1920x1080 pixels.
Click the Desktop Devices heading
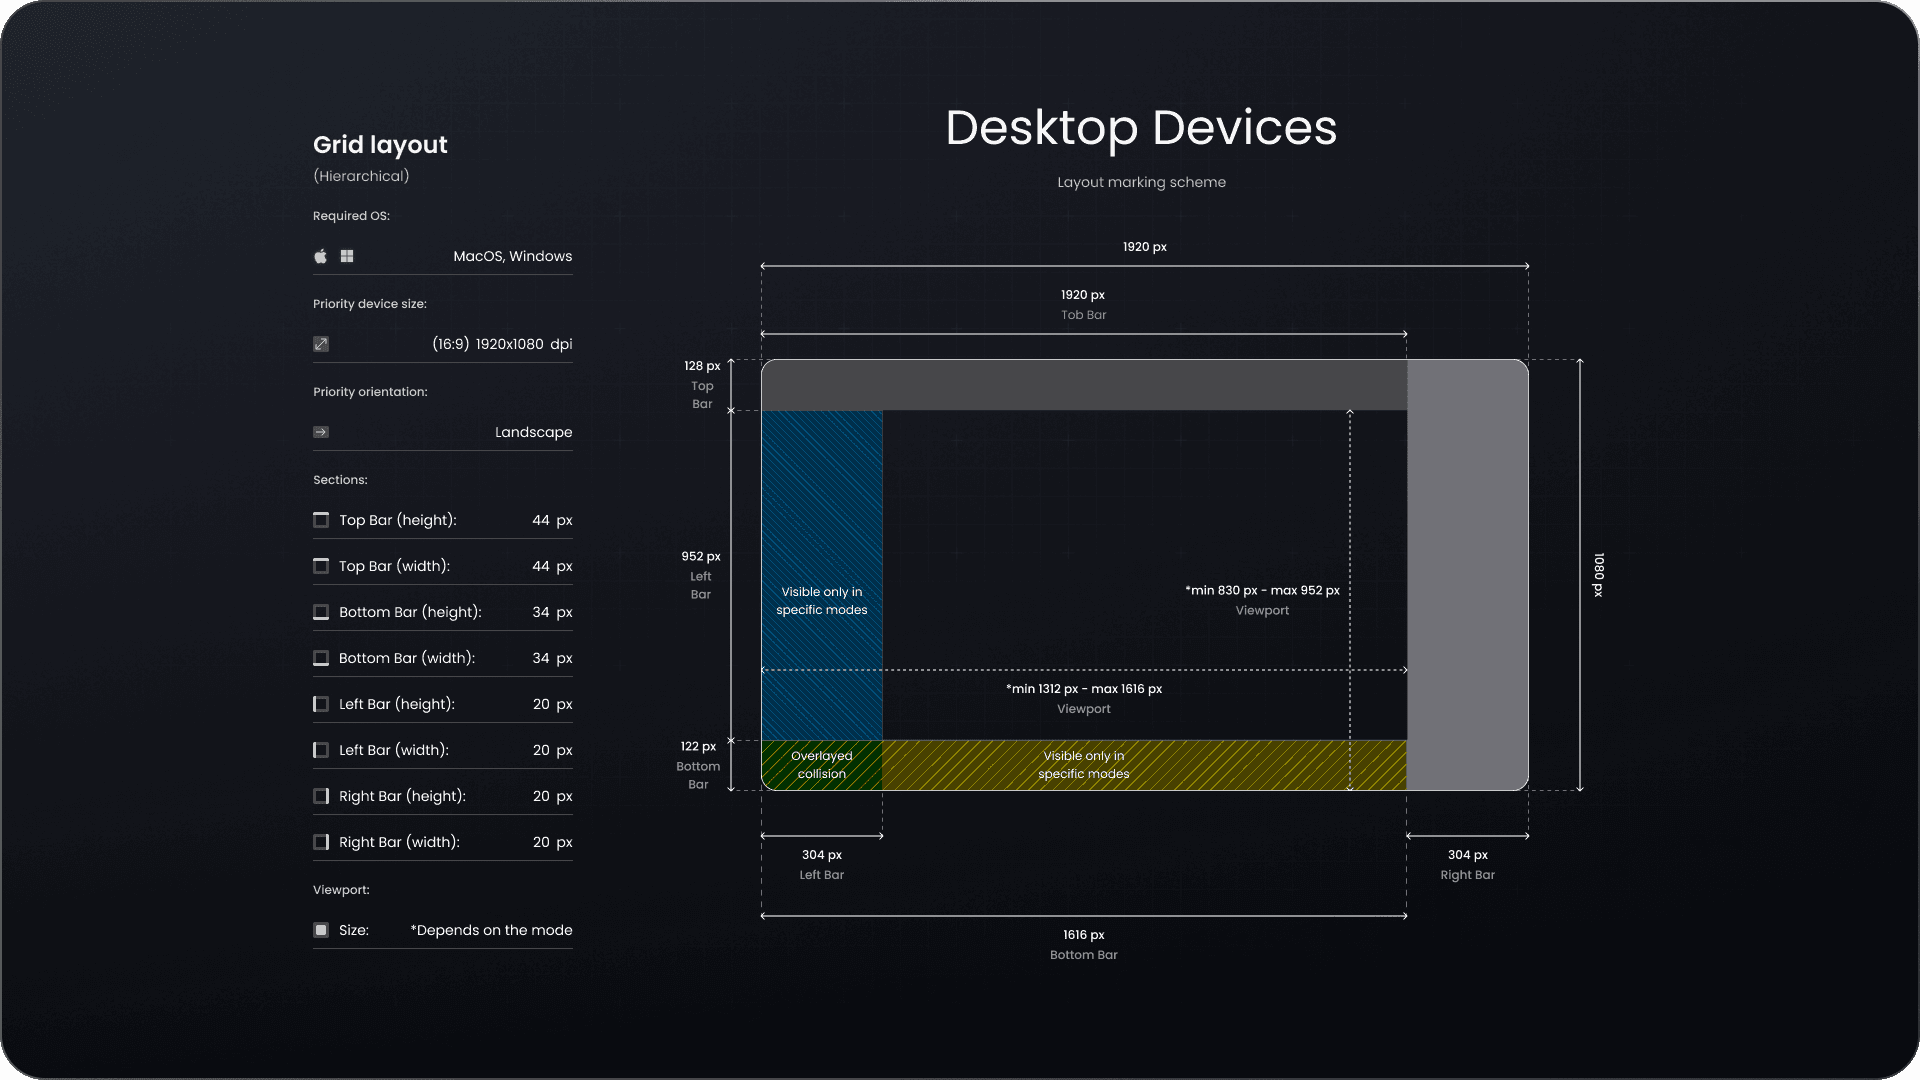[1141, 128]
